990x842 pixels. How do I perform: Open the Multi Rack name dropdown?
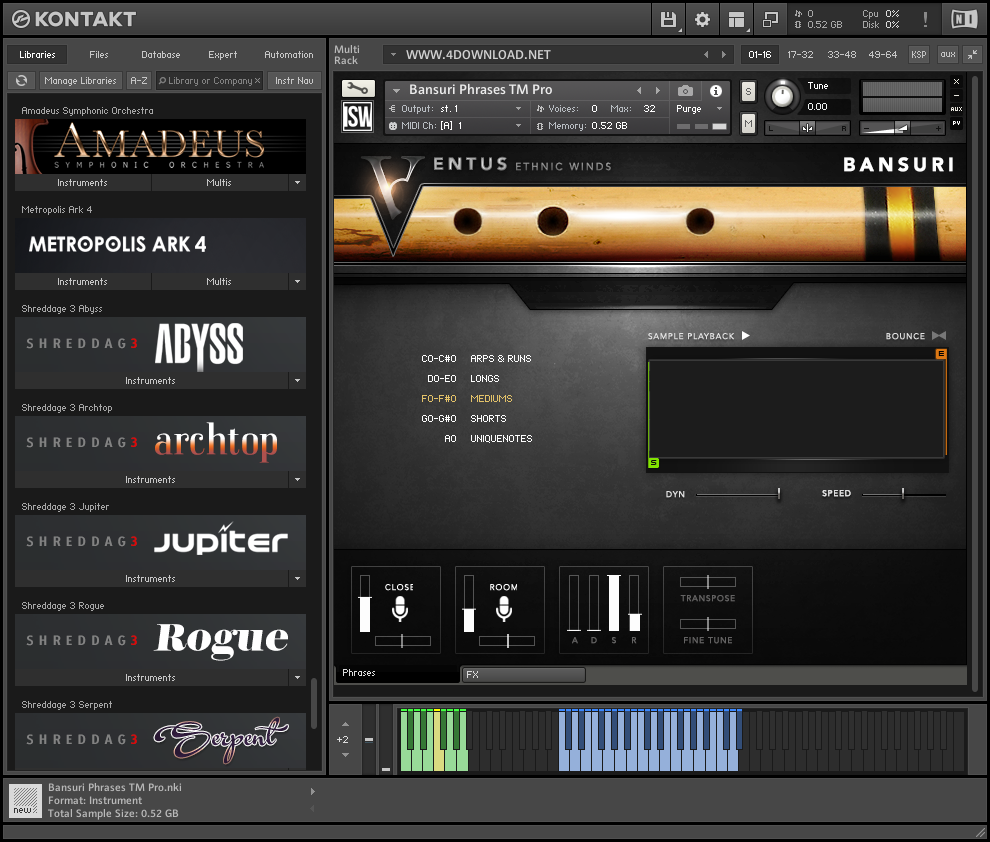(x=393, y=55)
